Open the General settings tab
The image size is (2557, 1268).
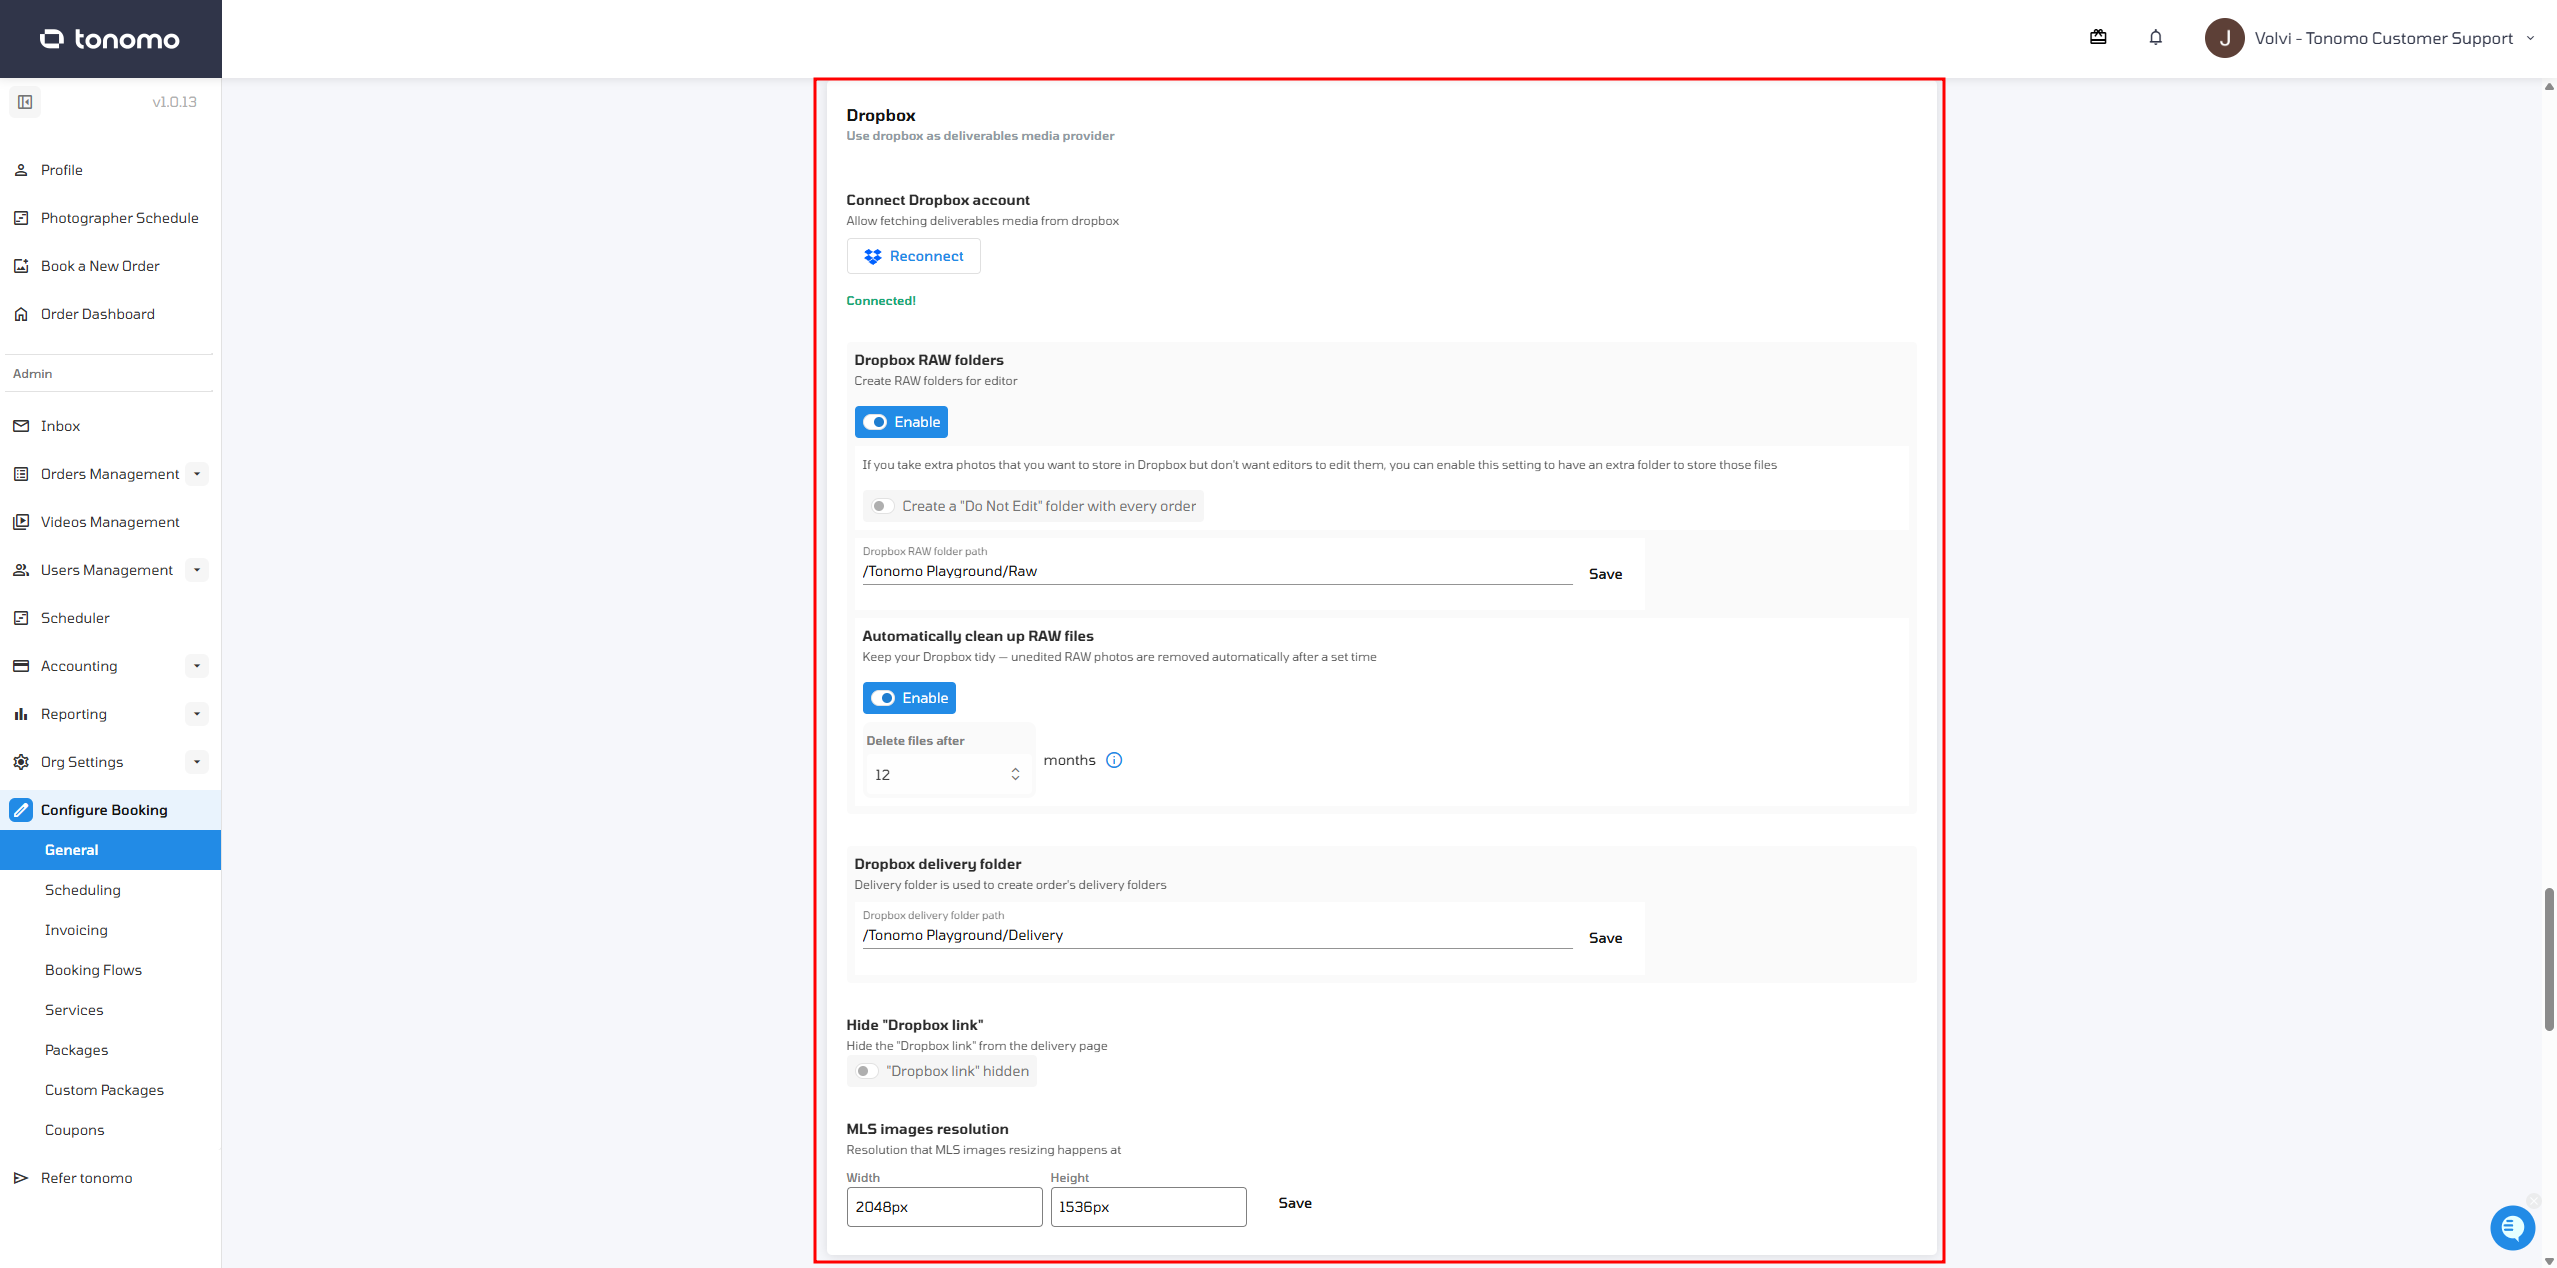tap(110, 850)
